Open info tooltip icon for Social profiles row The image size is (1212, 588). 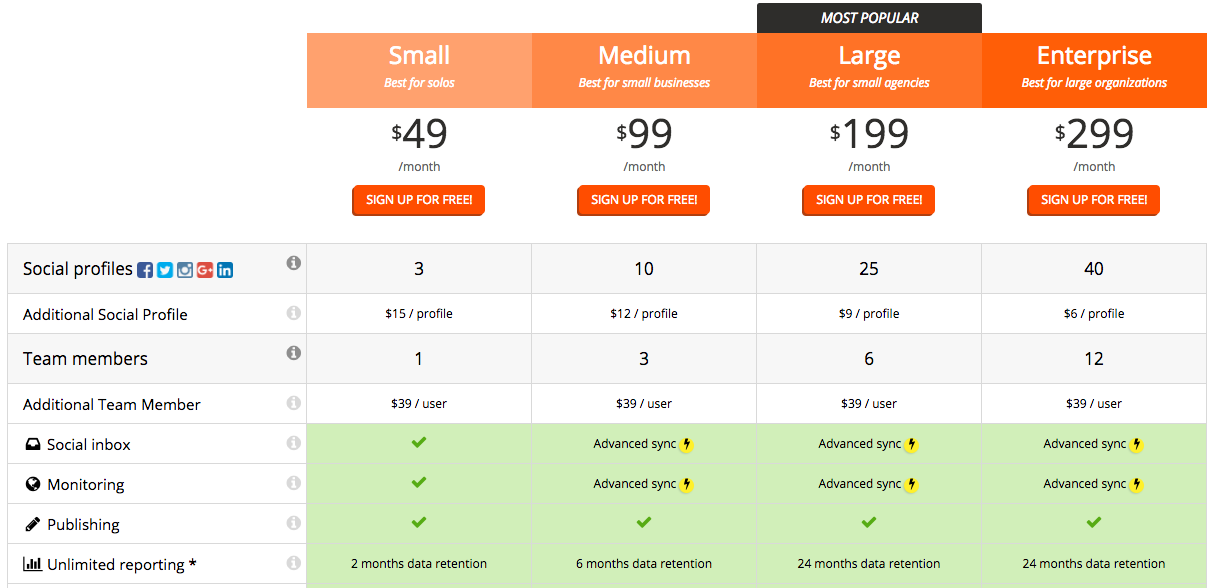294,263
